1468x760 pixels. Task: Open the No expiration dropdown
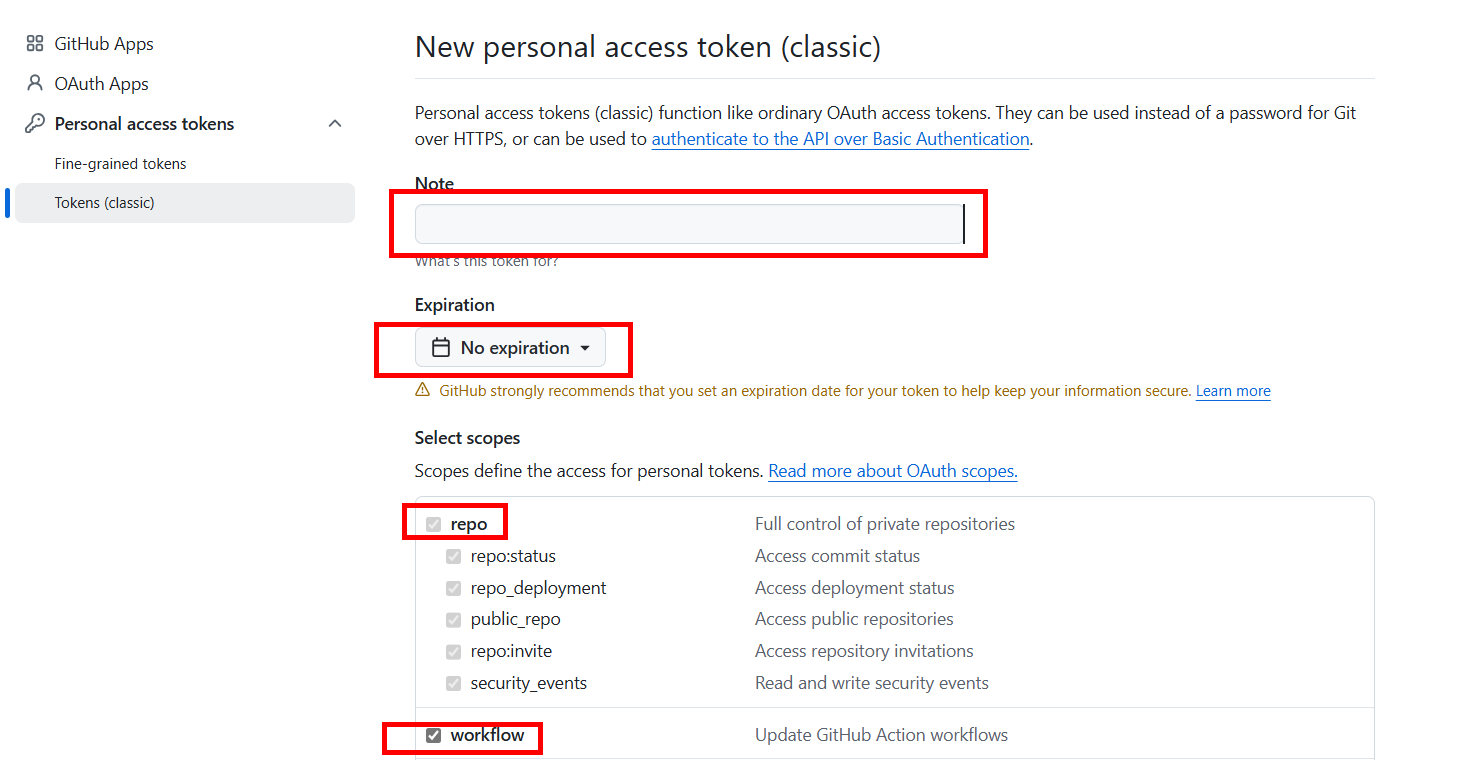[510, 348]
